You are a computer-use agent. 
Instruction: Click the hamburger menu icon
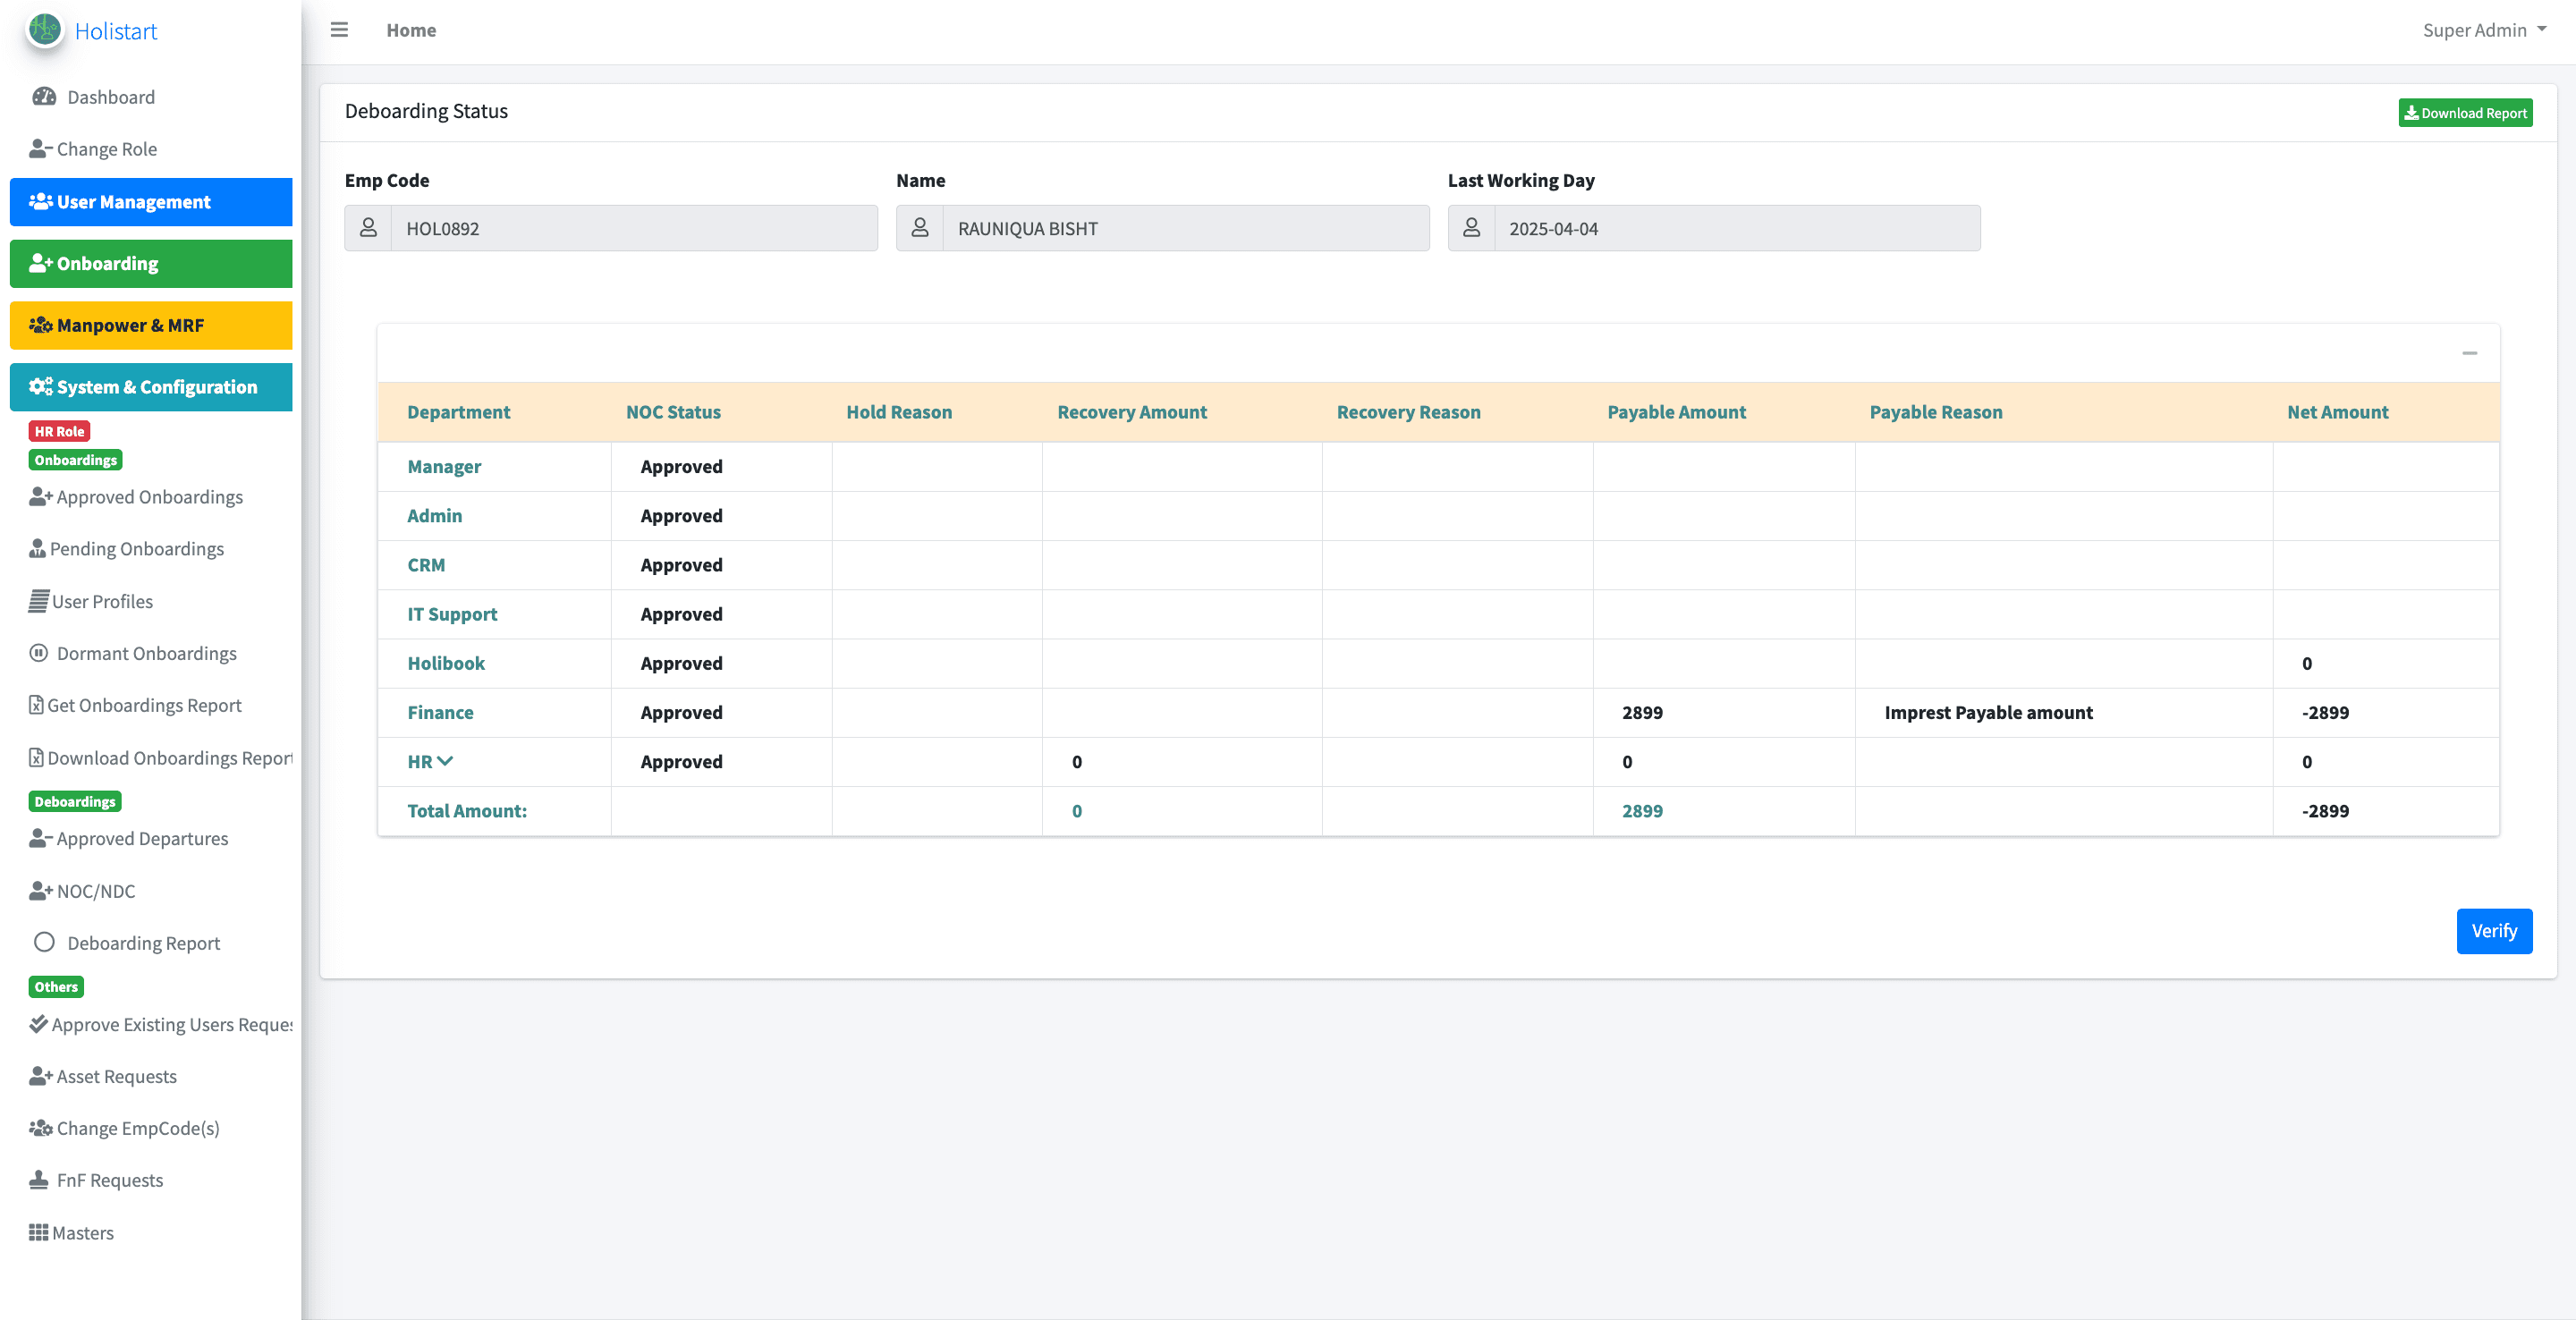tap(339, 30)
